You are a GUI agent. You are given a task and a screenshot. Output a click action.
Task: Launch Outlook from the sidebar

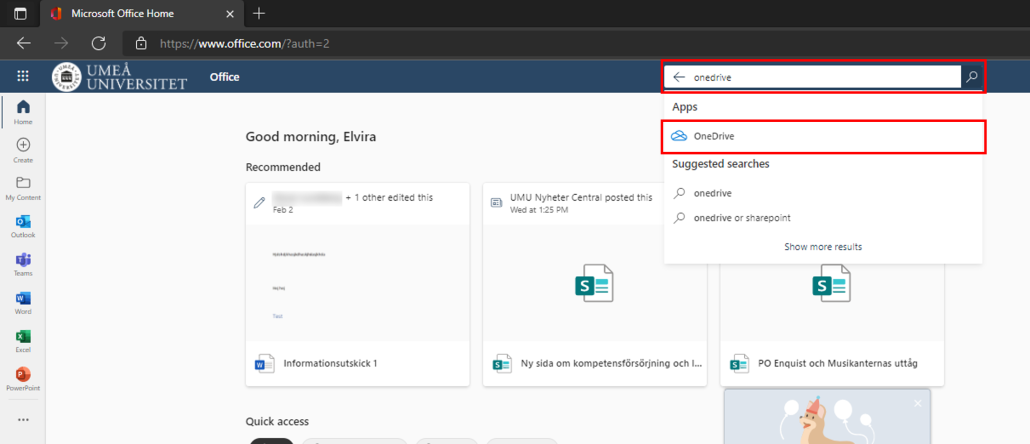23,227
